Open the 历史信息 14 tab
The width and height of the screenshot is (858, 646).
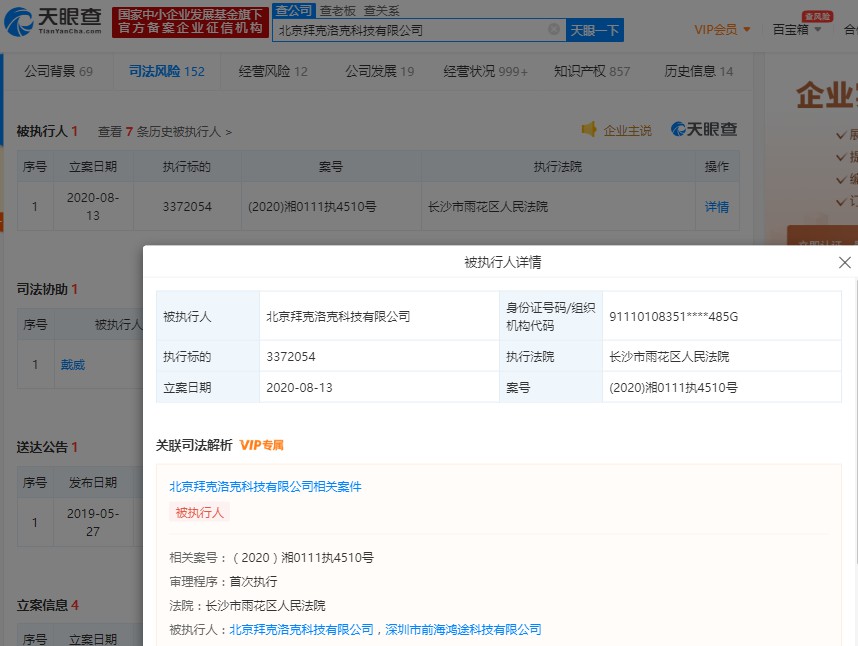pyautogui.click(x=699, y=71)
